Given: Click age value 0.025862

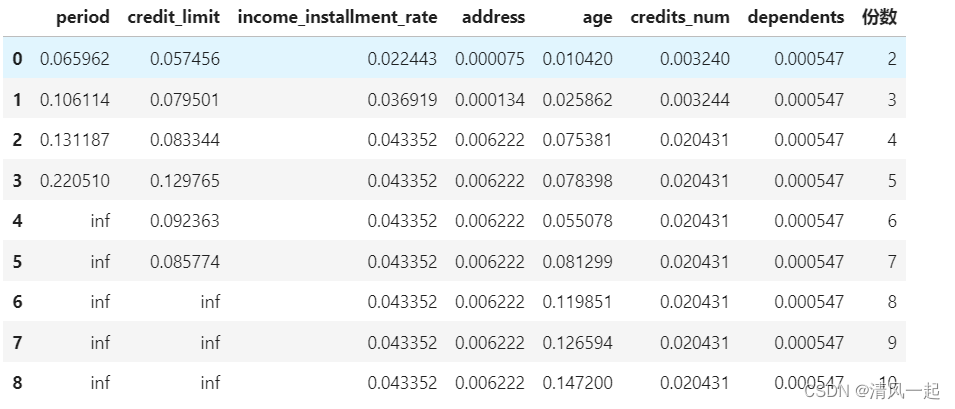Looking at the screenshot, I should (x=577, y=99).
